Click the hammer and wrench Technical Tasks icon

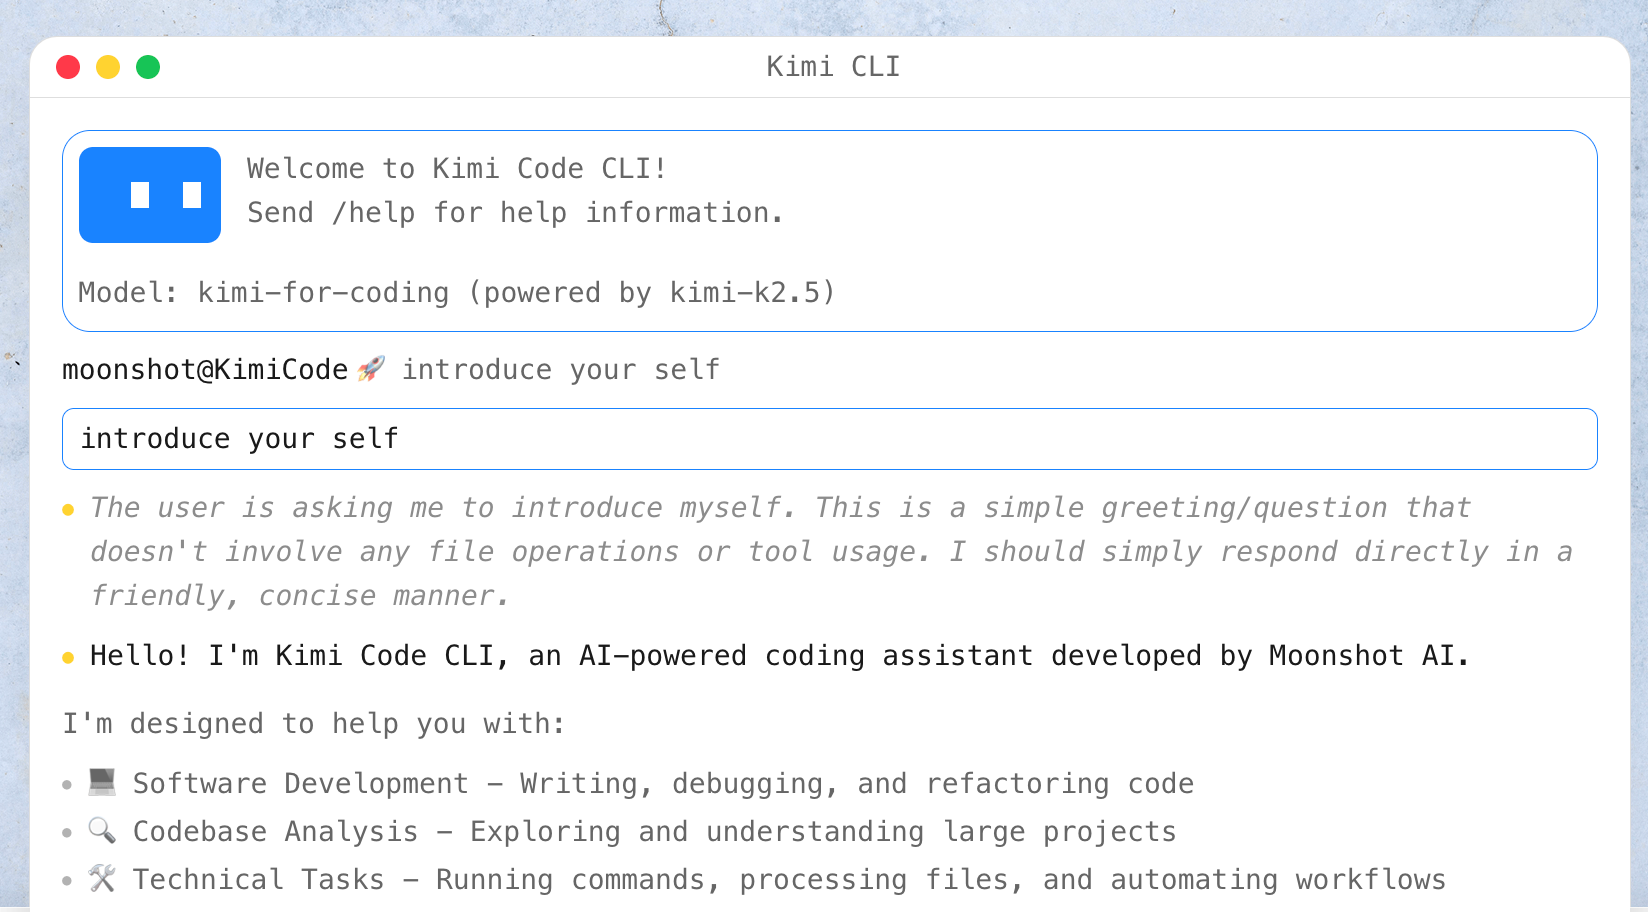(102, 878)
